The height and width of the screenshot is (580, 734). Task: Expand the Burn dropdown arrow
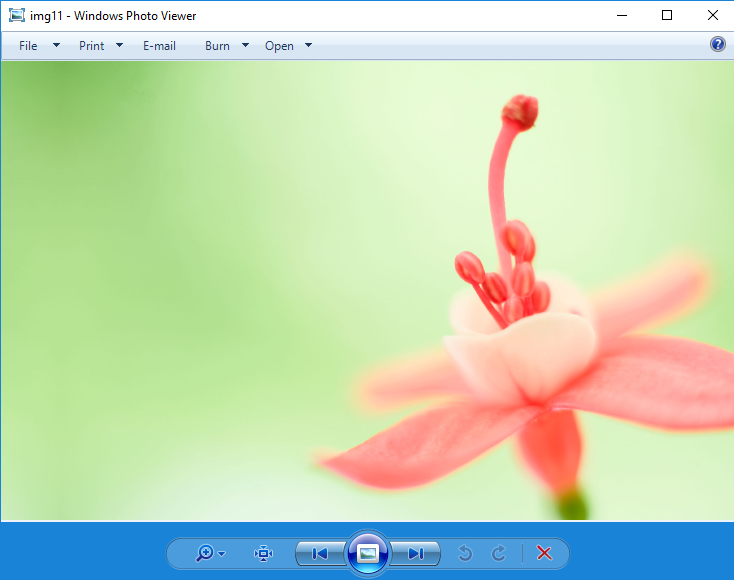coord(245,45)
